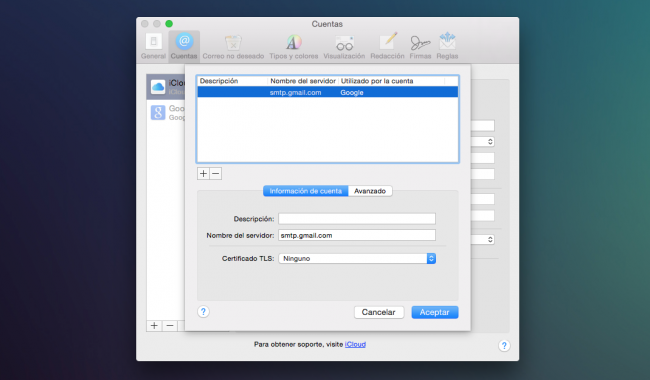Screen dimensions: 650x380
Task: Sort by Nombre del servidor column
Action: (x=303, y=81)
